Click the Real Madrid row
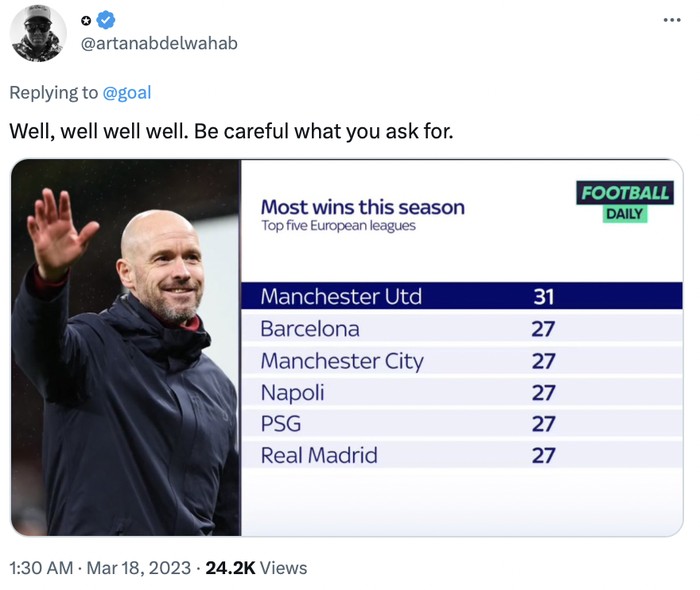 point(319,456)
